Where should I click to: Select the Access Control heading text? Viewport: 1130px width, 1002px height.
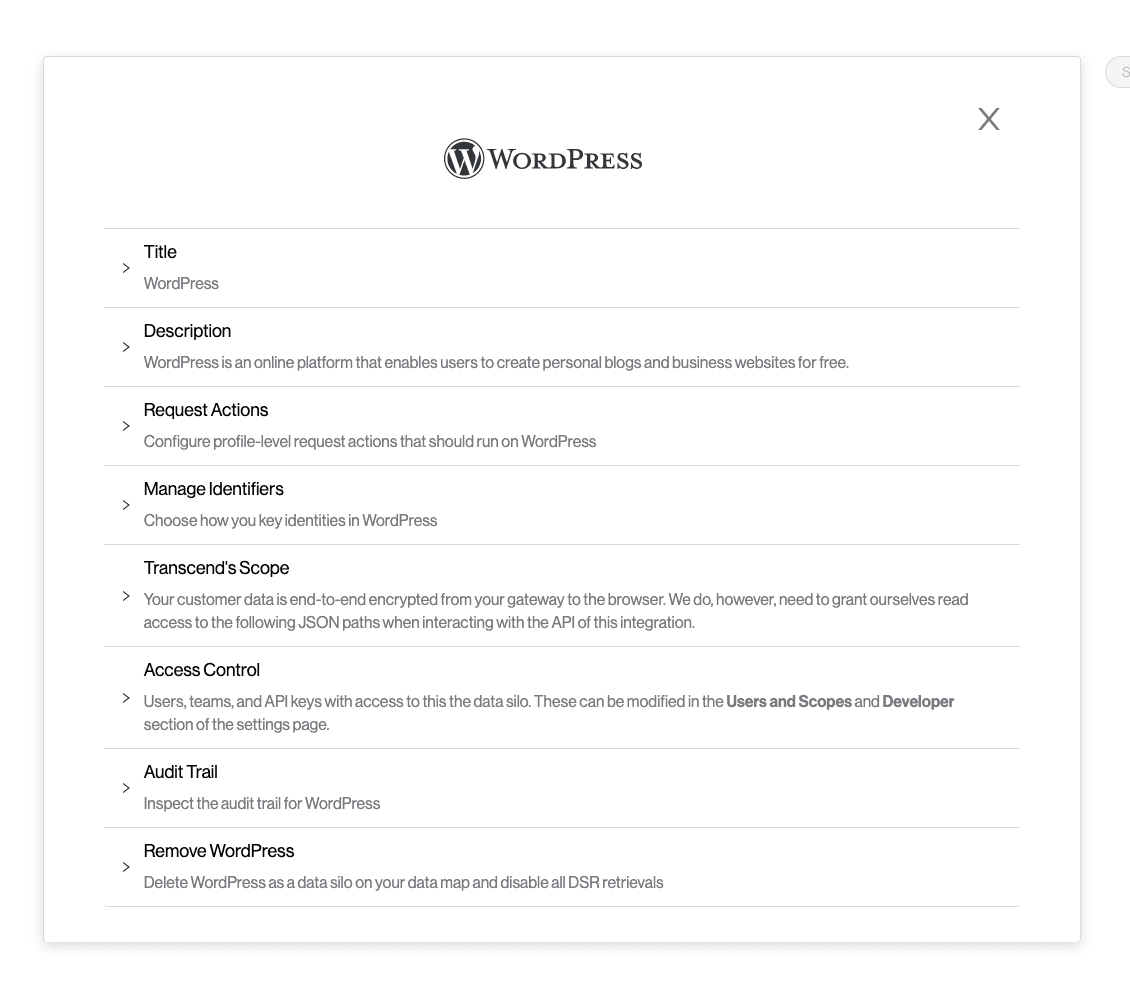pyautogui.click(x=201, y=670)
